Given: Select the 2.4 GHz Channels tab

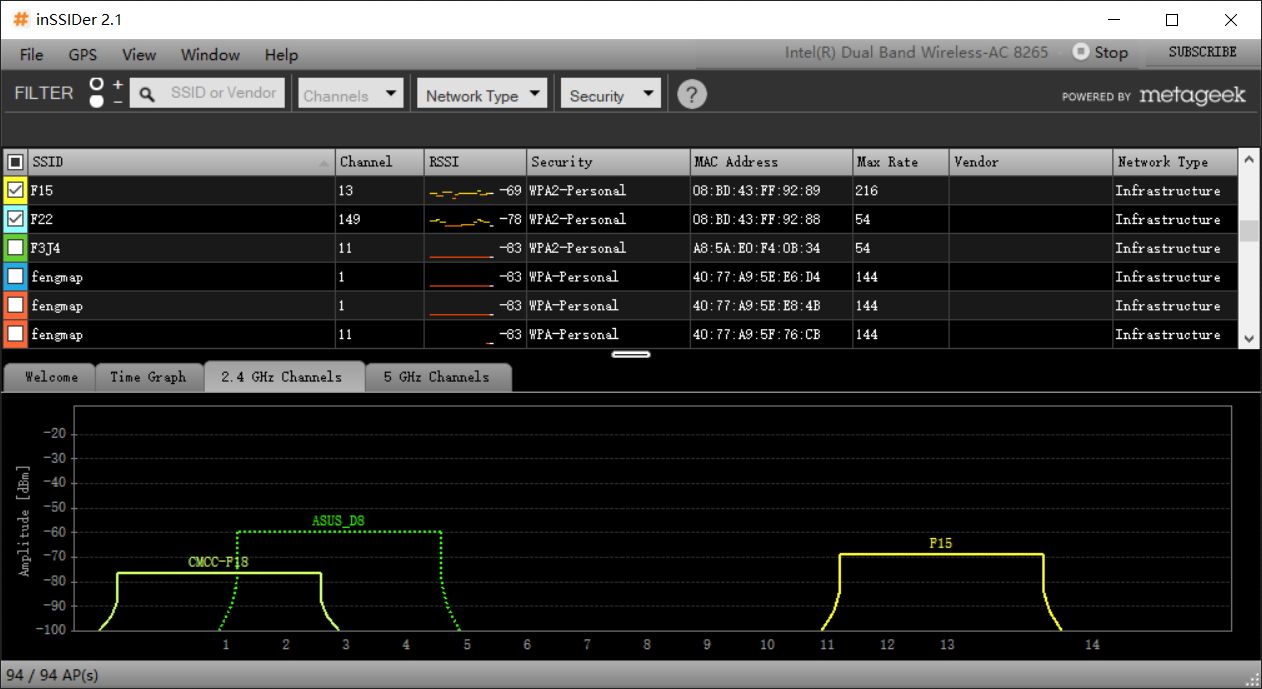Looking at the screenshot, I should tap(282, 377).
